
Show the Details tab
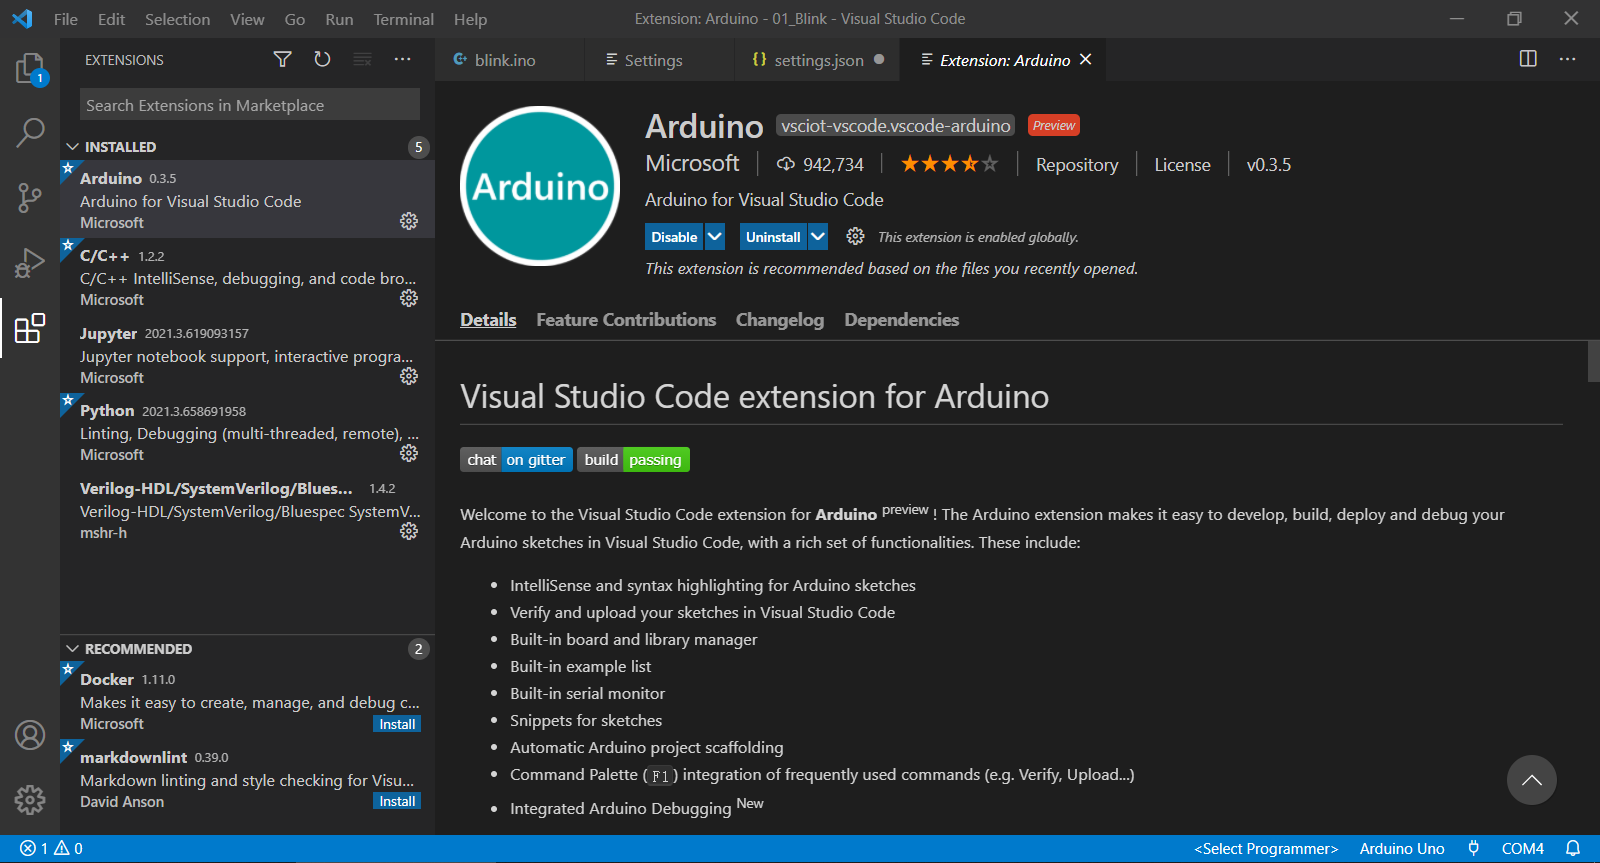coord(488,320)
